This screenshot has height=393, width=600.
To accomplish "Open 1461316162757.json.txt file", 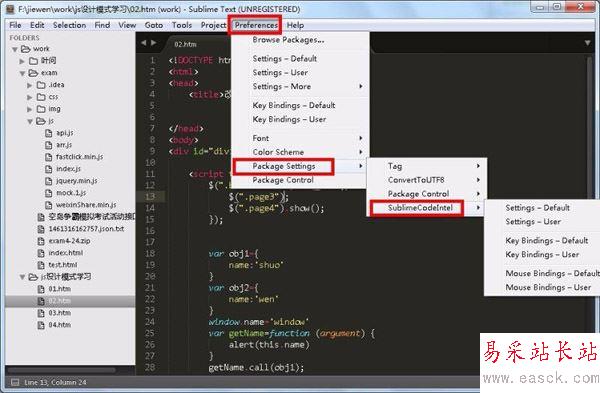I will point(86,229).
